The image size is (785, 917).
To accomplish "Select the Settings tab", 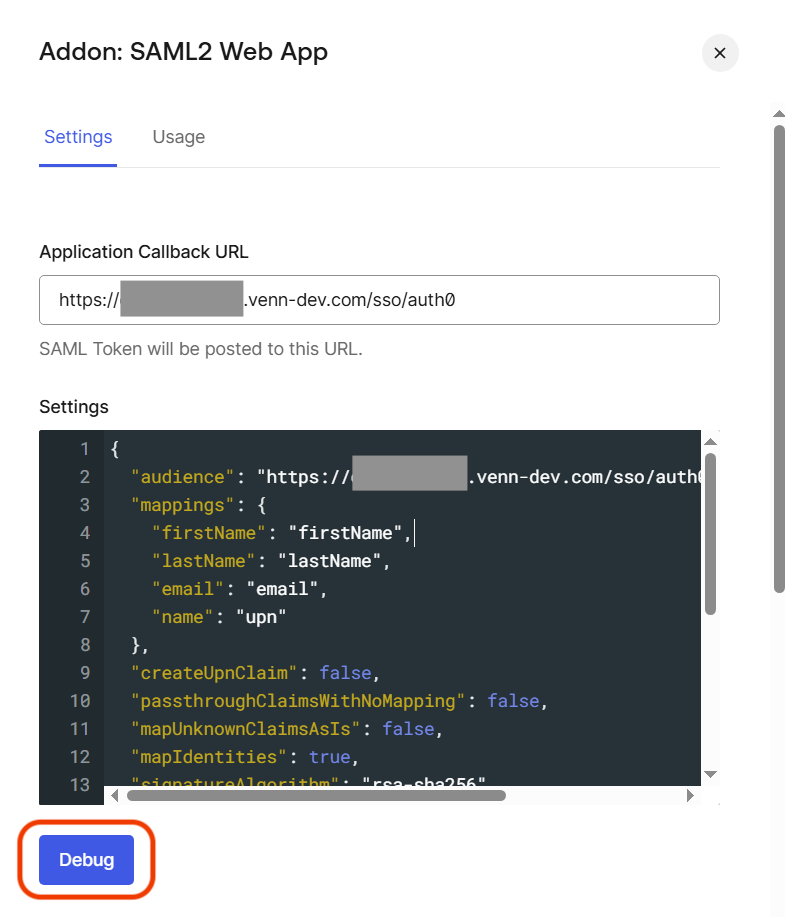I will click(x=78, y=137).
